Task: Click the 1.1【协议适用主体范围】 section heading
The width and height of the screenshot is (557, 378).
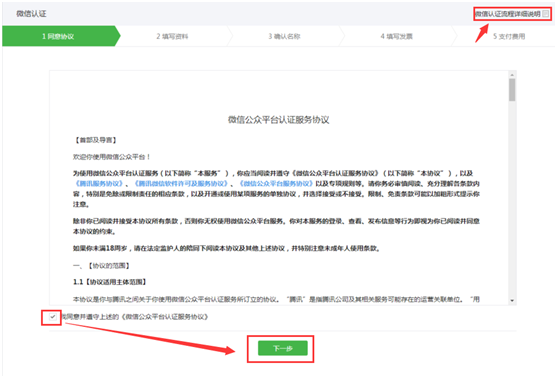Action: pos(110,282)
